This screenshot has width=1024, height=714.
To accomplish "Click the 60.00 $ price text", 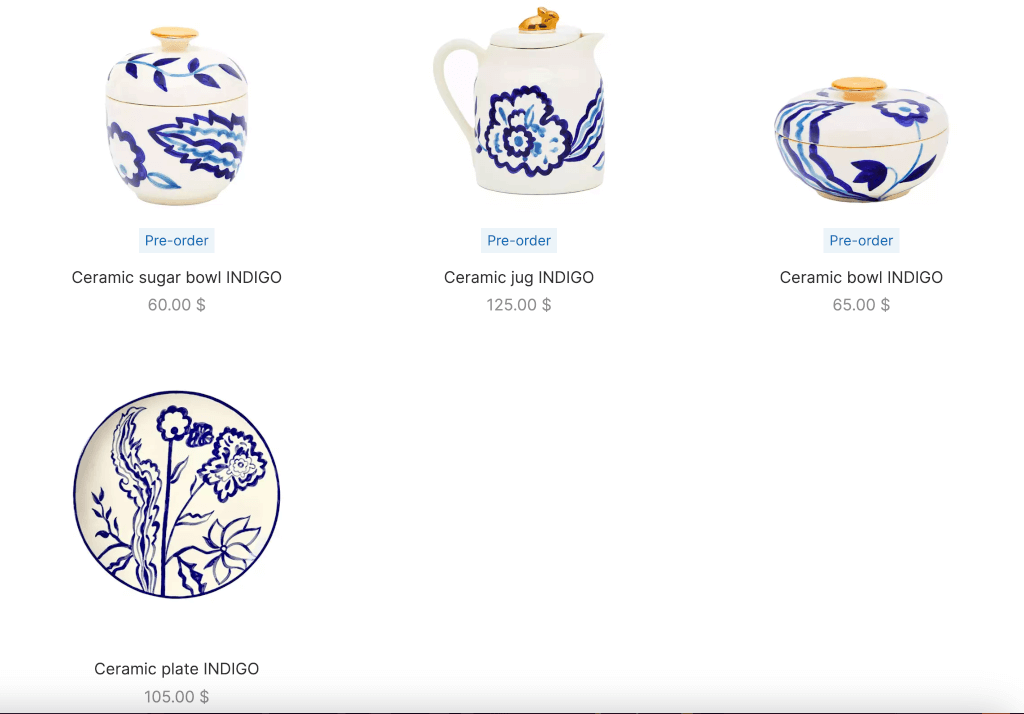I will [x=176, y=305].
